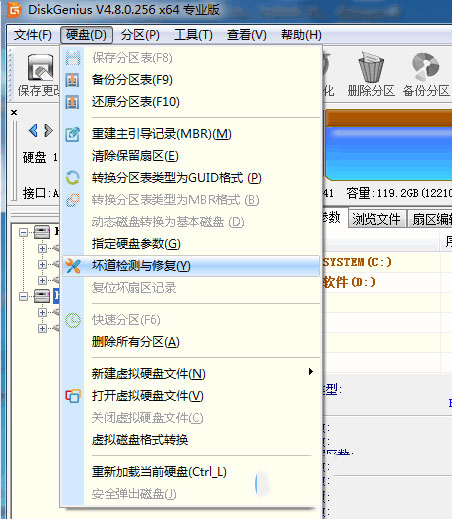This screenshot has width=452, height=519.
Task: Select 清除保留扇区(E) entry
Action: 191,156
